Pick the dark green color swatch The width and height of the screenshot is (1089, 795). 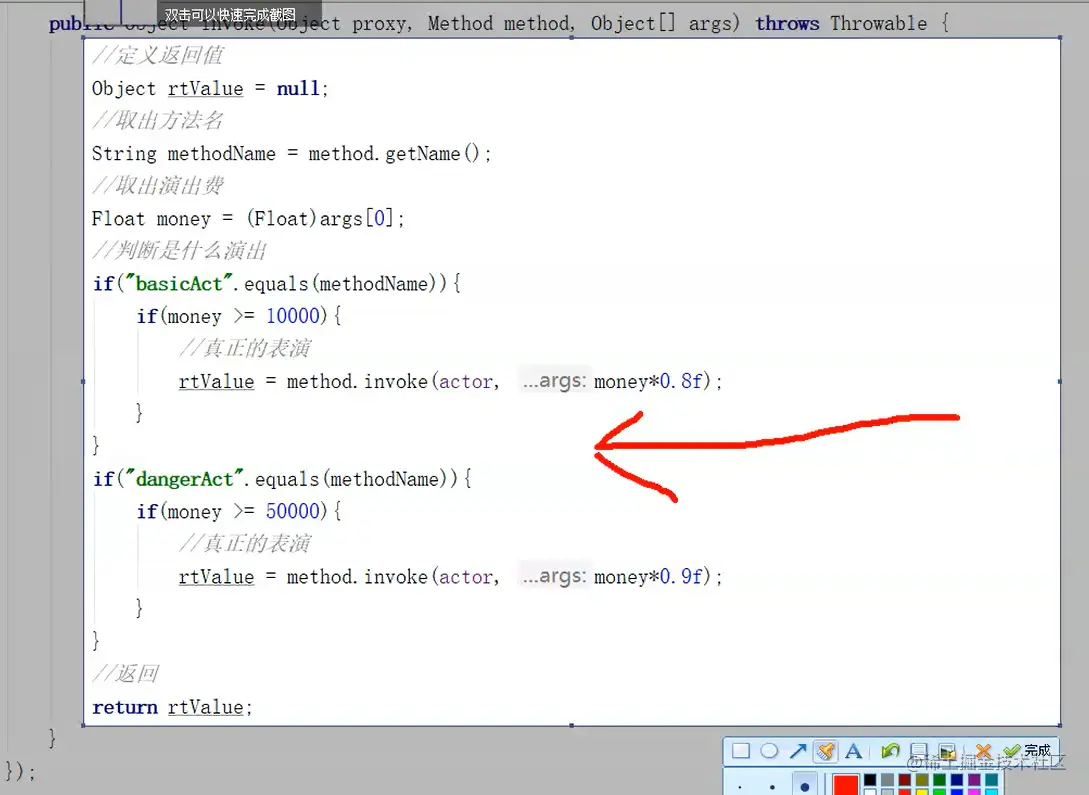tap(940, 780)
